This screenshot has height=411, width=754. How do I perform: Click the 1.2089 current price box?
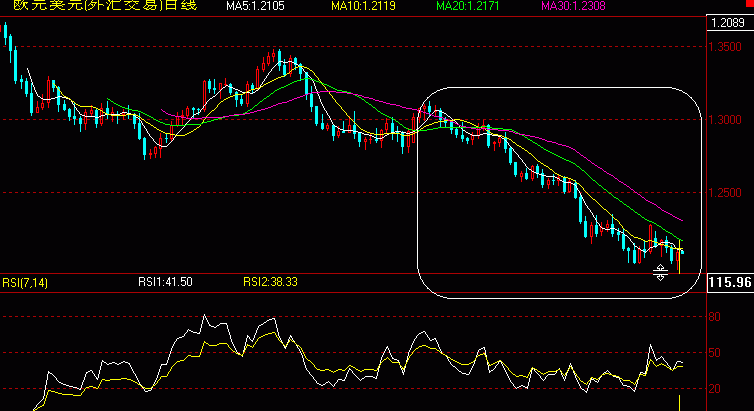(x=729, y=23)
